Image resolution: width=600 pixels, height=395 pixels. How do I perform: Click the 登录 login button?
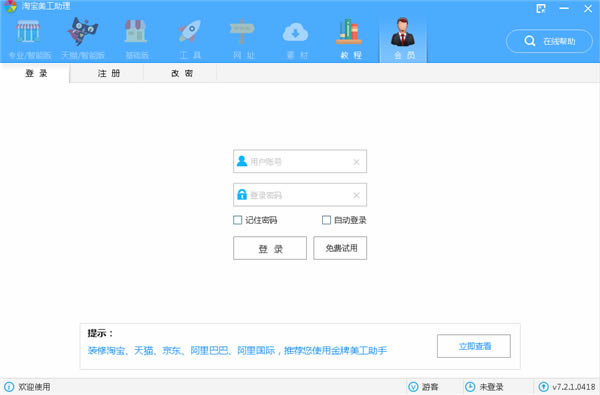coord(270,248)
